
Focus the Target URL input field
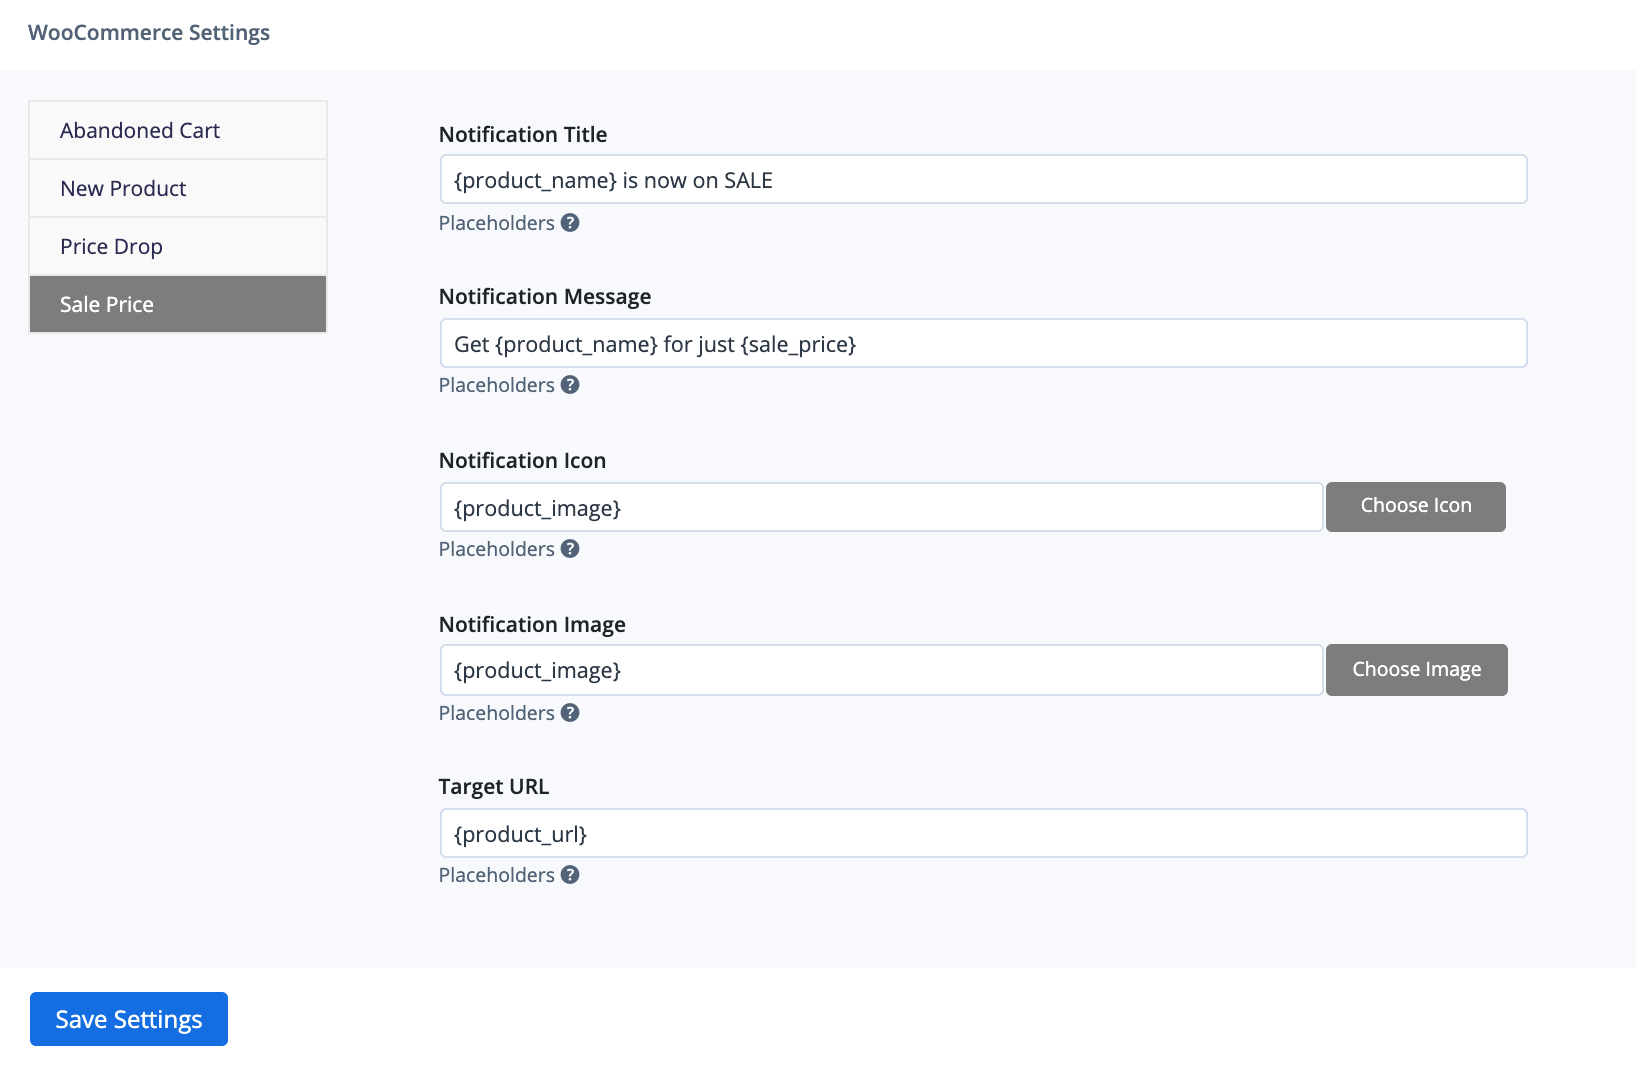click(x=983, y=833)
